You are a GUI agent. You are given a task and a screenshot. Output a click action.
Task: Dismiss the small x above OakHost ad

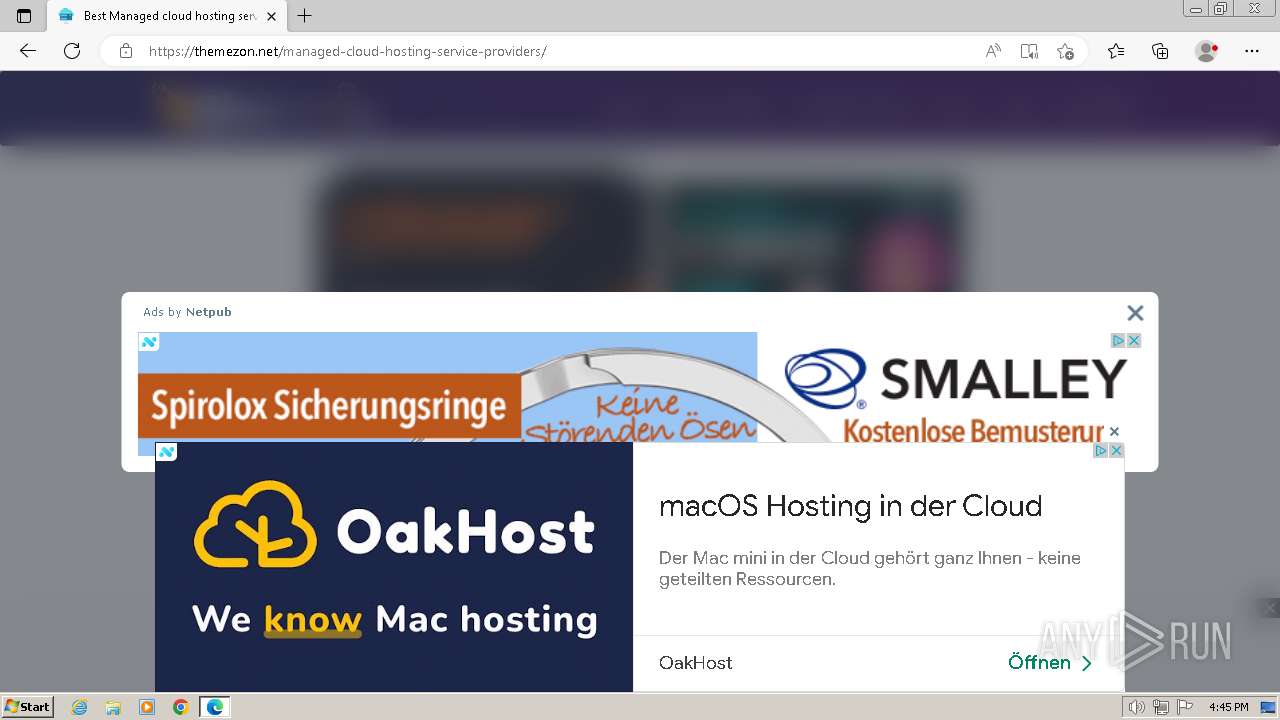coord(1114,432)
